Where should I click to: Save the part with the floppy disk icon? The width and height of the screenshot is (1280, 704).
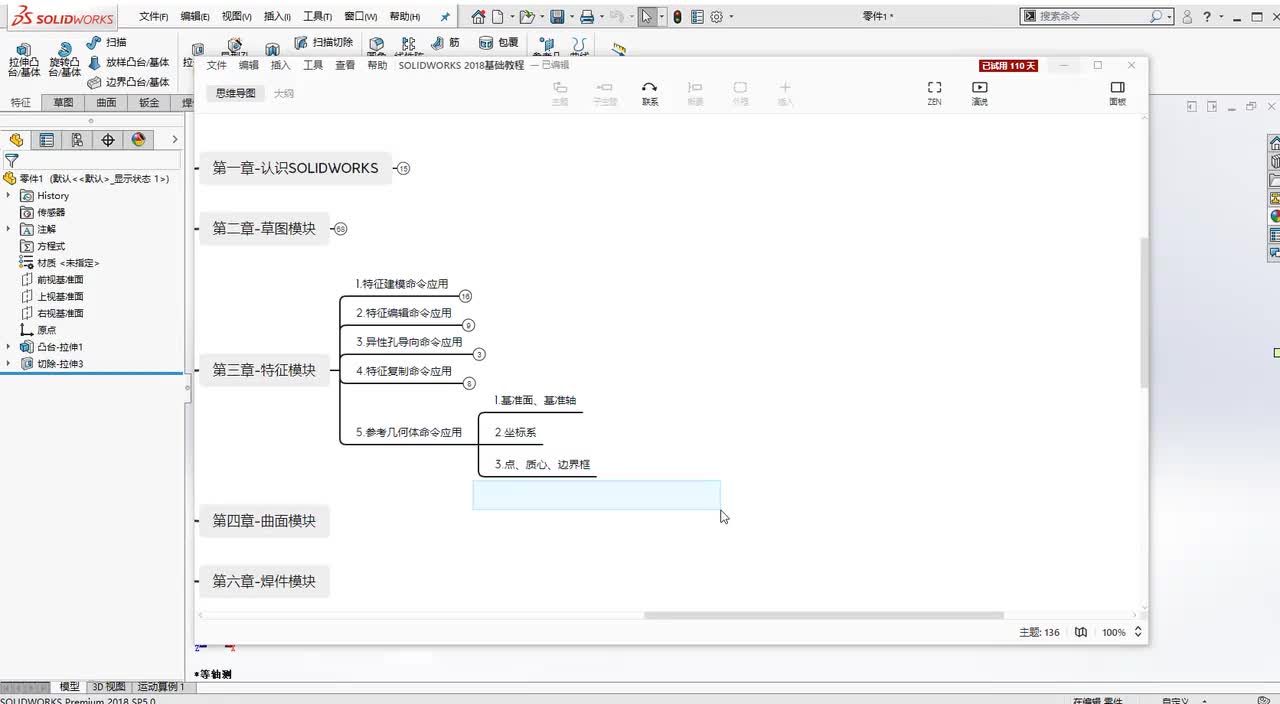pos(557,17)
